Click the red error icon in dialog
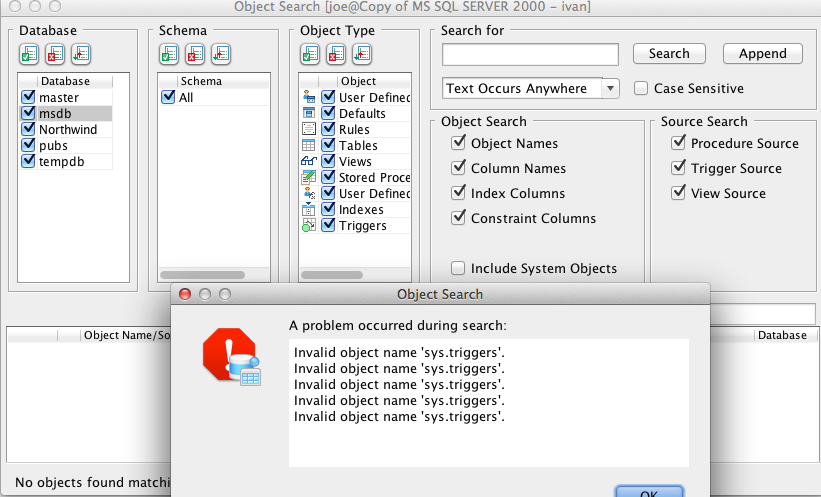The width and height of the screenshot is (821, 497). 231,357
